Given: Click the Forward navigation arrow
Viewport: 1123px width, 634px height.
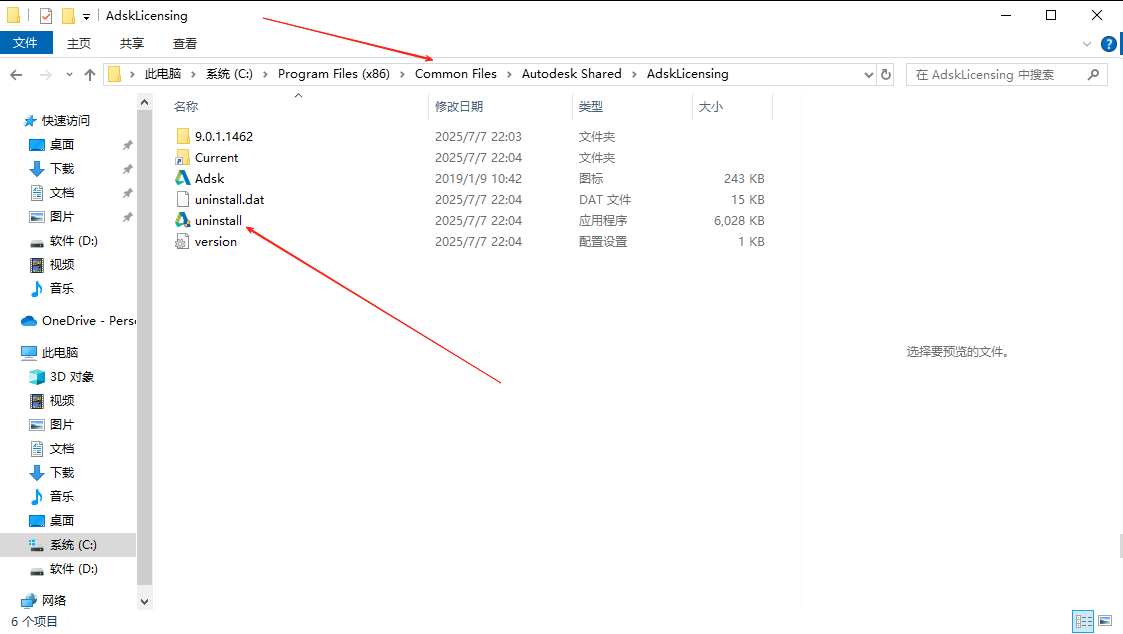Looking at the screenshot, I should 45,75.
